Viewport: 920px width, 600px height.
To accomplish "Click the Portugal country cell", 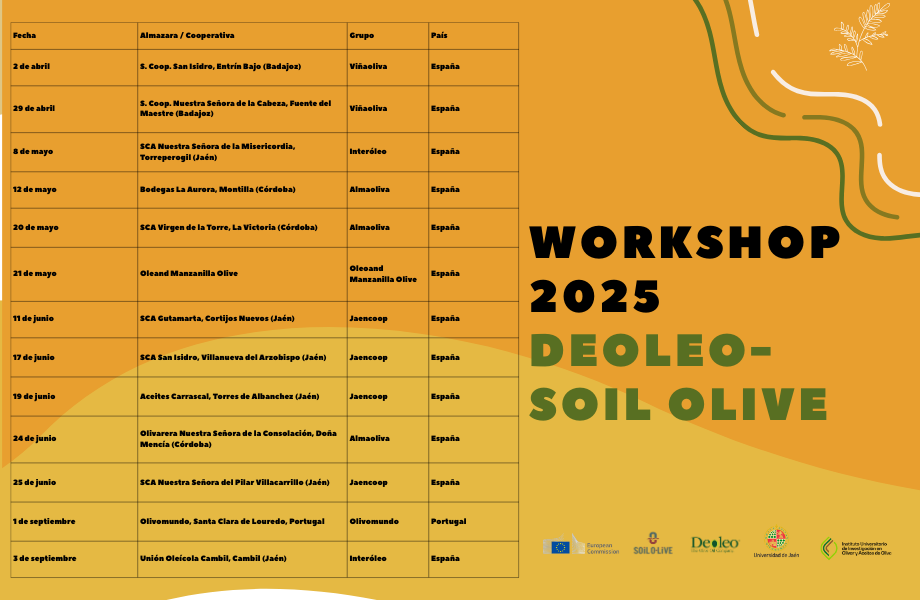I will point(448,521).
